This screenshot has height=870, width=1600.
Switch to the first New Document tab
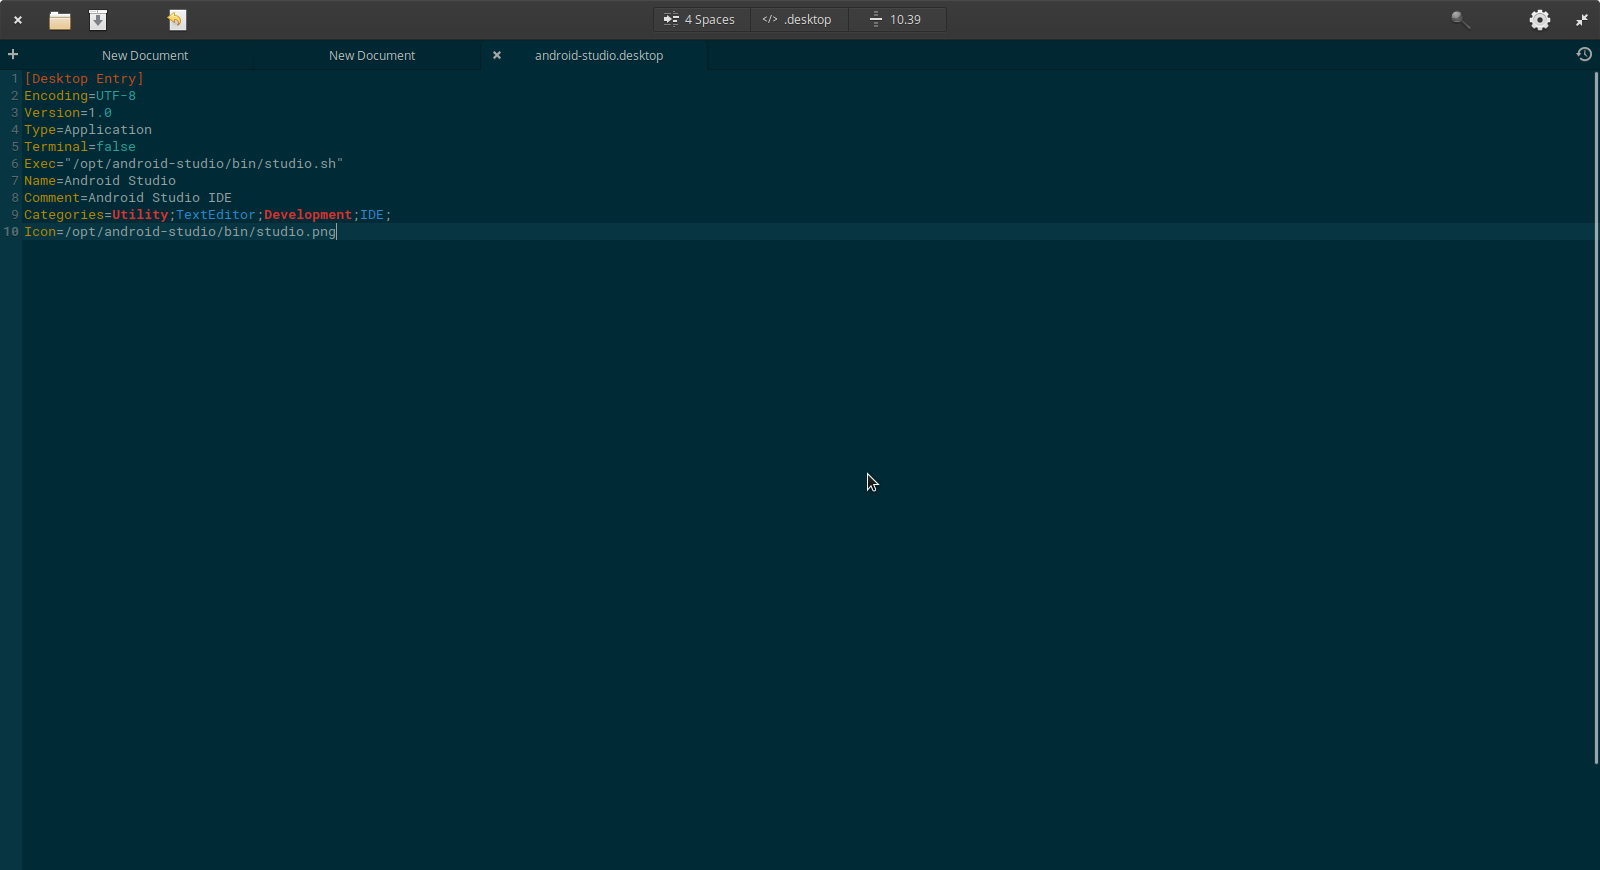pyautogui.click(x=145, y=56)
